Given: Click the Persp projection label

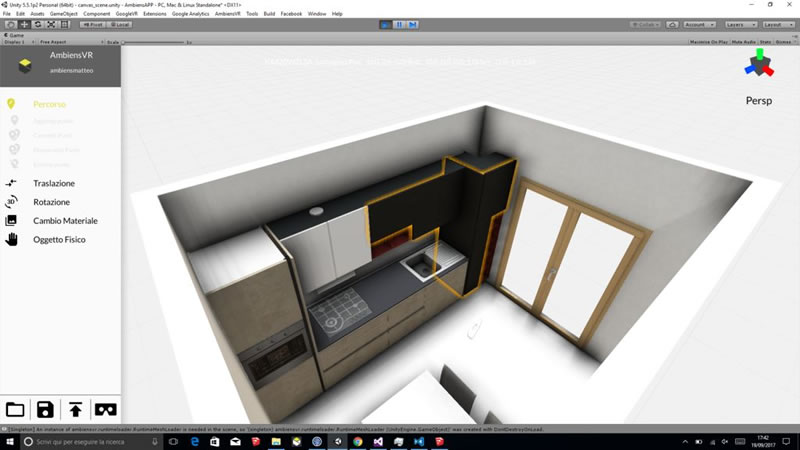Looking at the screenshot, I should [758, 101].
